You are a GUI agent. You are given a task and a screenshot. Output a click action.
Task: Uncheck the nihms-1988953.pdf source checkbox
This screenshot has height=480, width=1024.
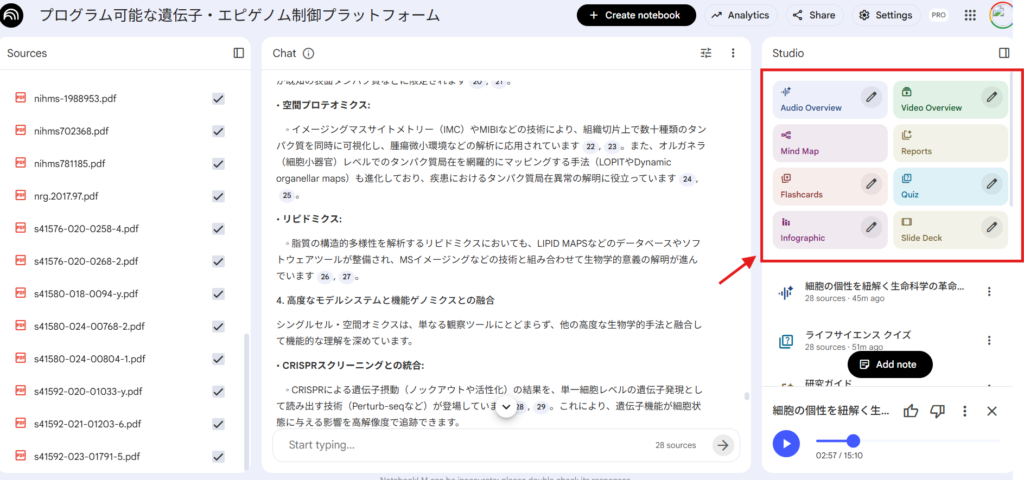218,98
